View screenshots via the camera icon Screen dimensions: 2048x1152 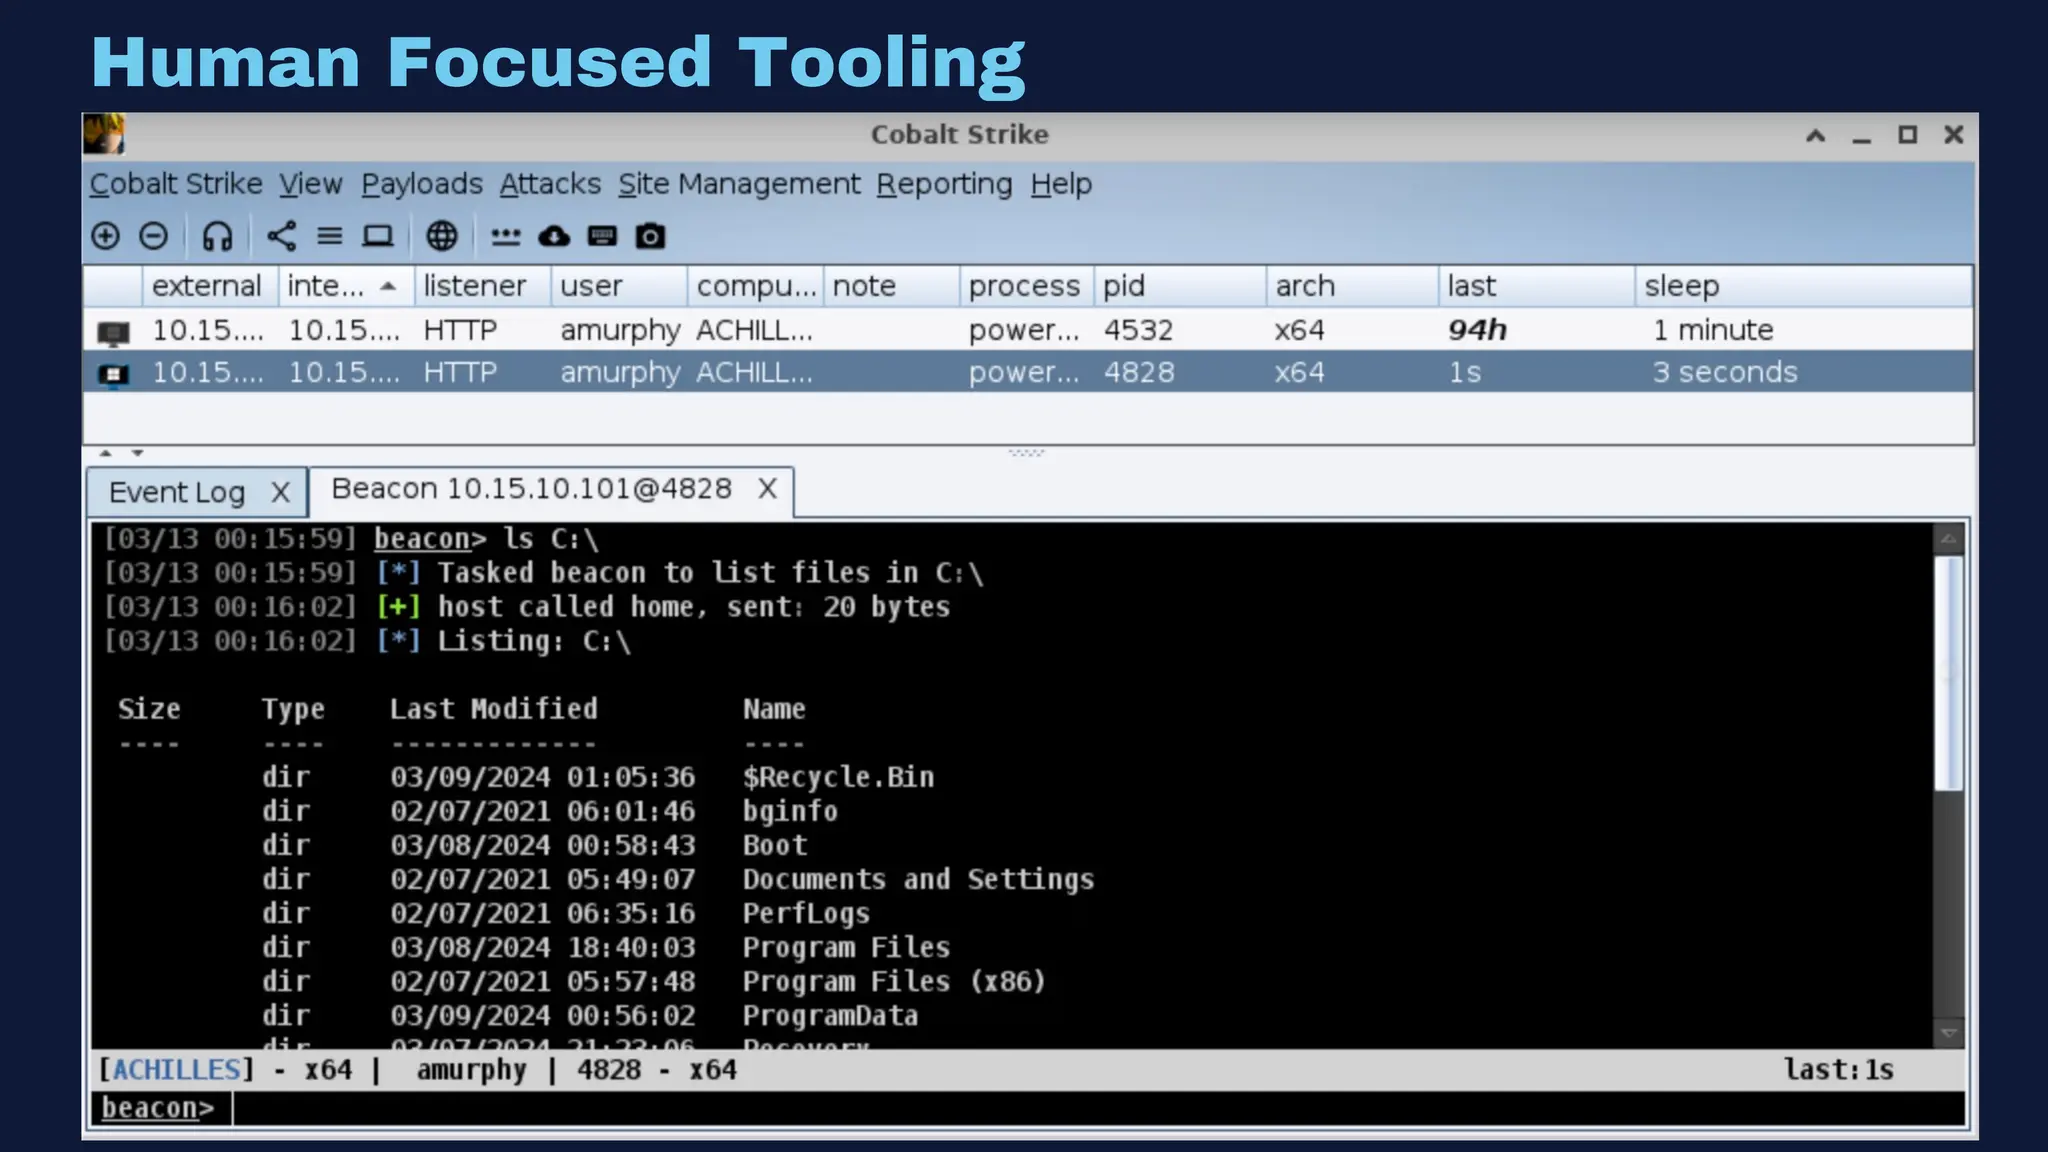point(650,236)
